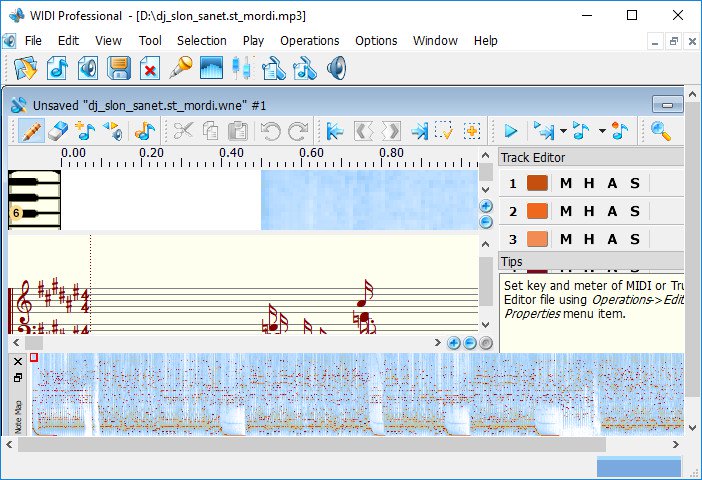
Task: Toggle M button on track 2
Action: pos(566,211)
